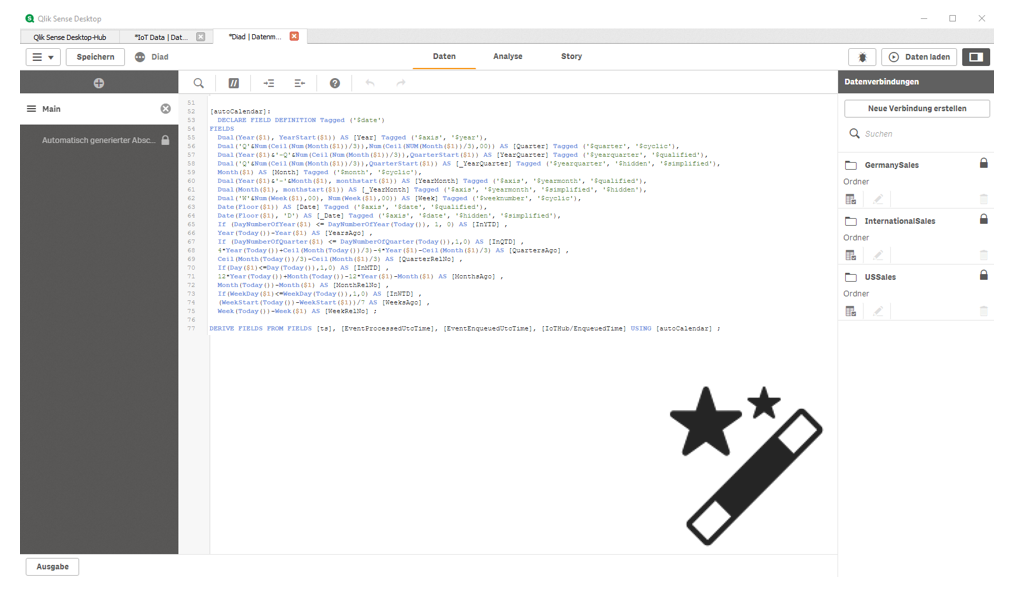The image size is (1016, 595).
Task: Click the USSales folder icon
Action: pyautogui.click(x=851, y=277)
